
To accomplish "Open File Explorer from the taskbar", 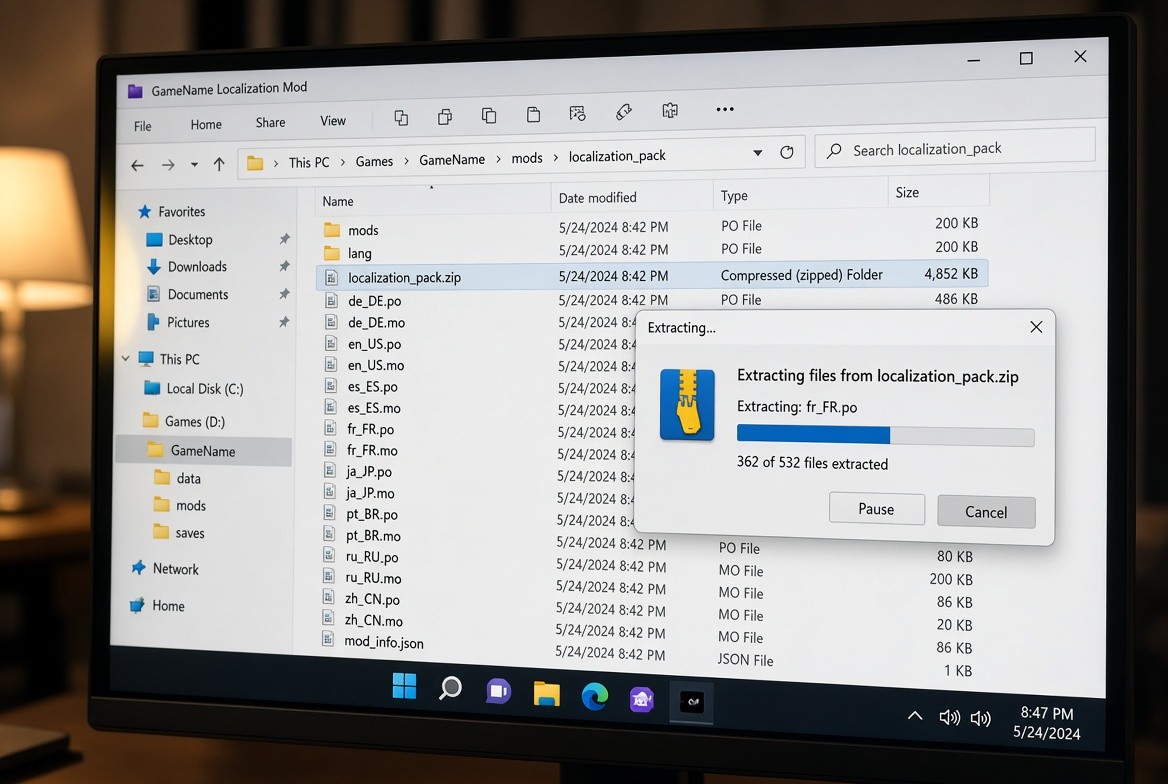I will tap(547, 694).
